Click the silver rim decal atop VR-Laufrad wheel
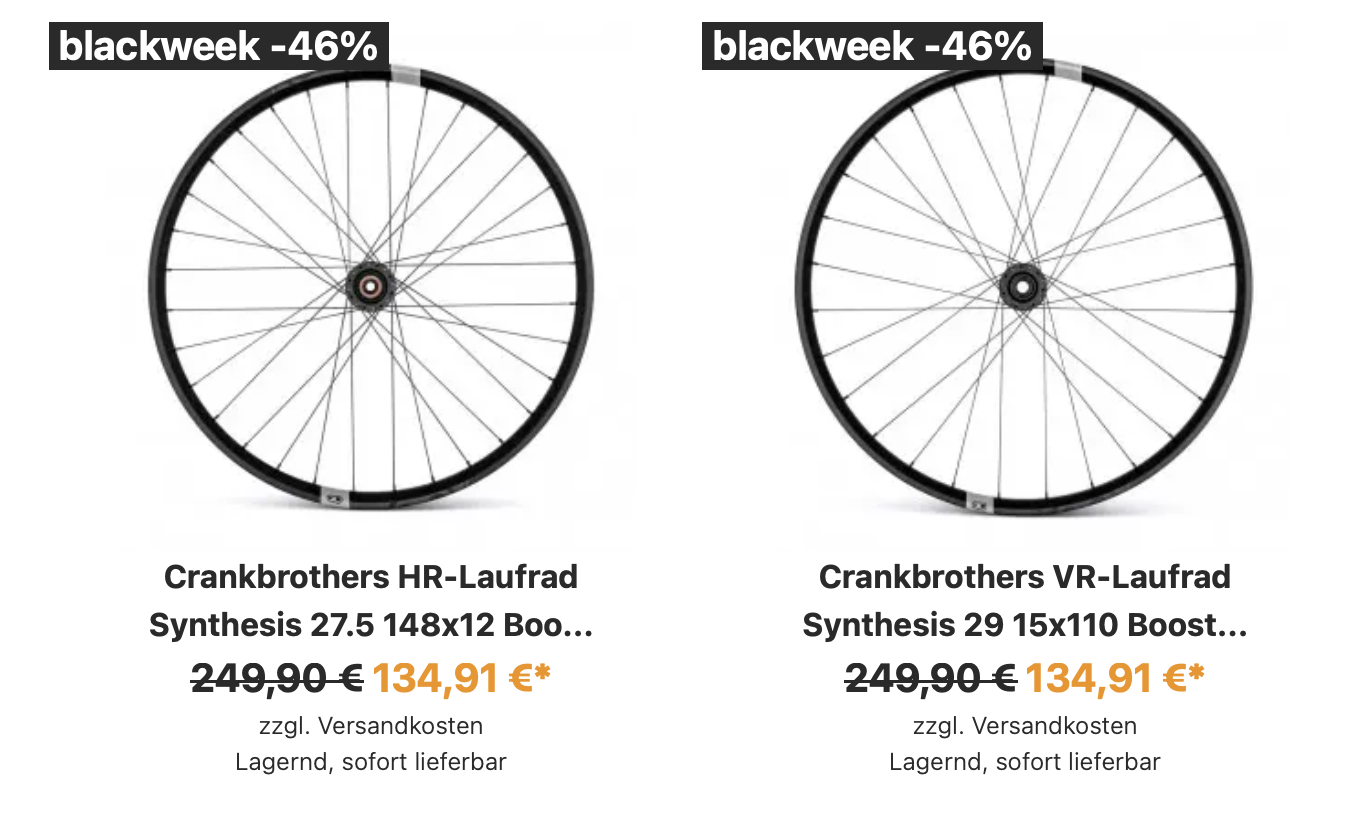 pos(1065,68)
